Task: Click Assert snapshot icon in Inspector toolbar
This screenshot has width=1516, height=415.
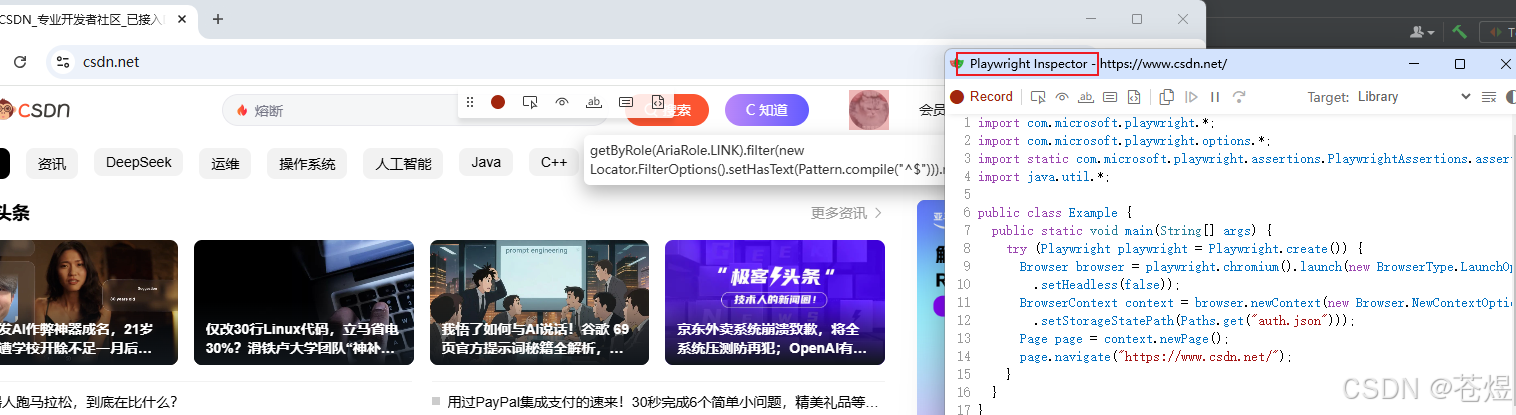Action: coord(1134,97)
